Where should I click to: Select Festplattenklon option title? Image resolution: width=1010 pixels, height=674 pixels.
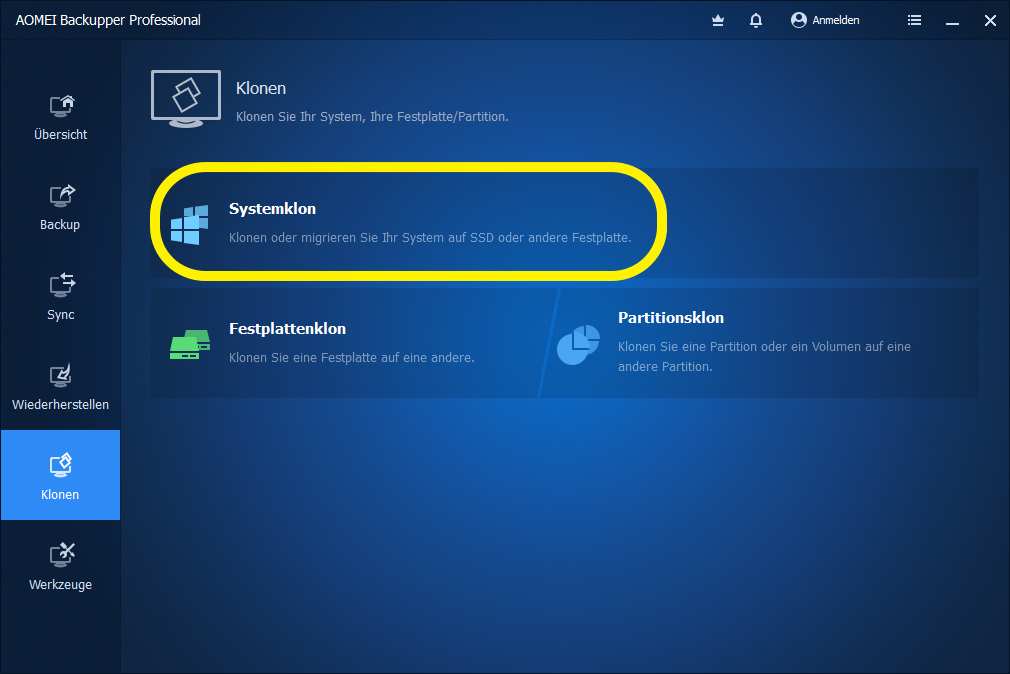coord(287,329)
